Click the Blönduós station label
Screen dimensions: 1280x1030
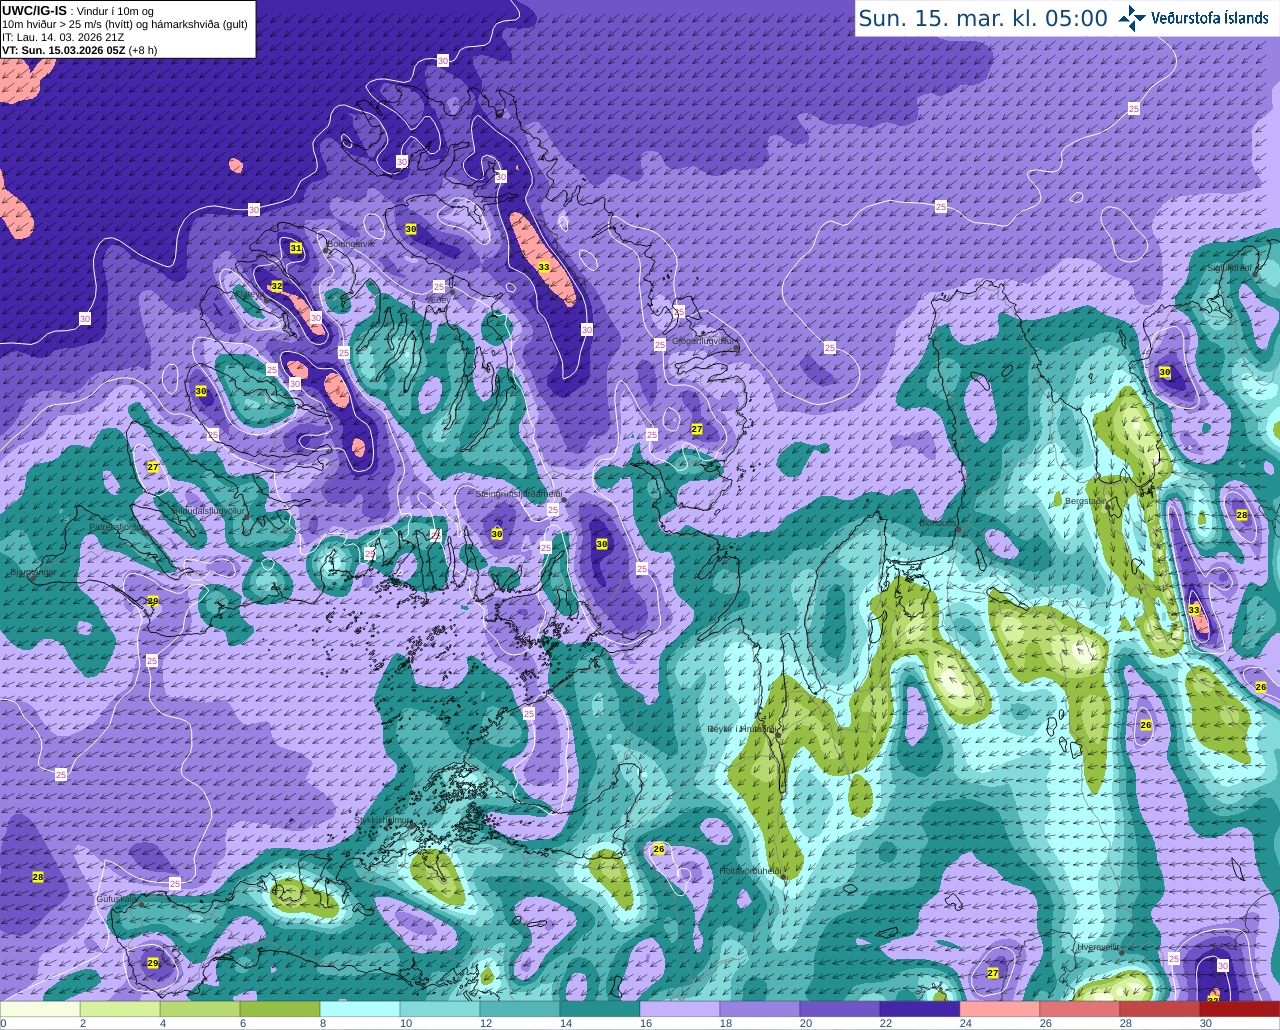pyautogui.click(x=937, y=522)
